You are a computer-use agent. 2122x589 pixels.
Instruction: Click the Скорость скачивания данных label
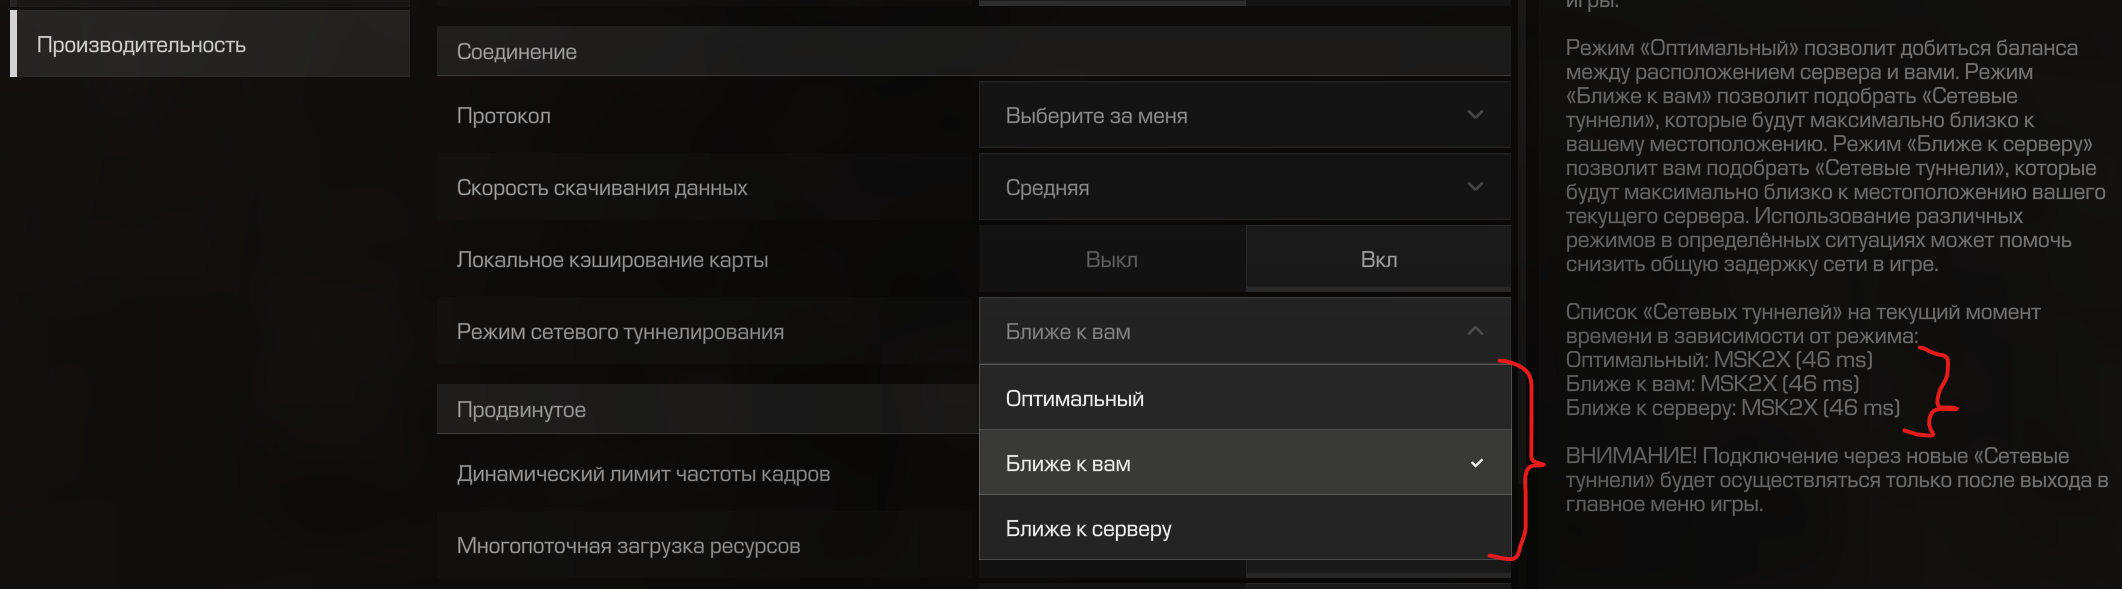[x=602, y=188]
